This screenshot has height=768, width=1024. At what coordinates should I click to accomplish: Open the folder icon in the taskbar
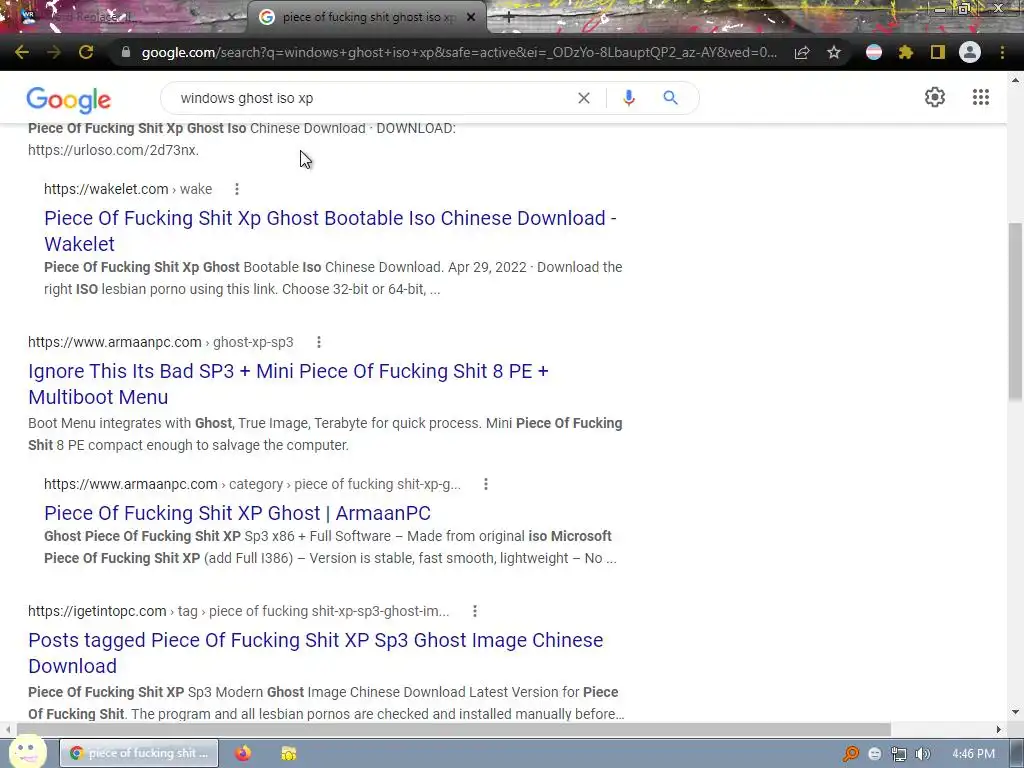tap(289, 753)
